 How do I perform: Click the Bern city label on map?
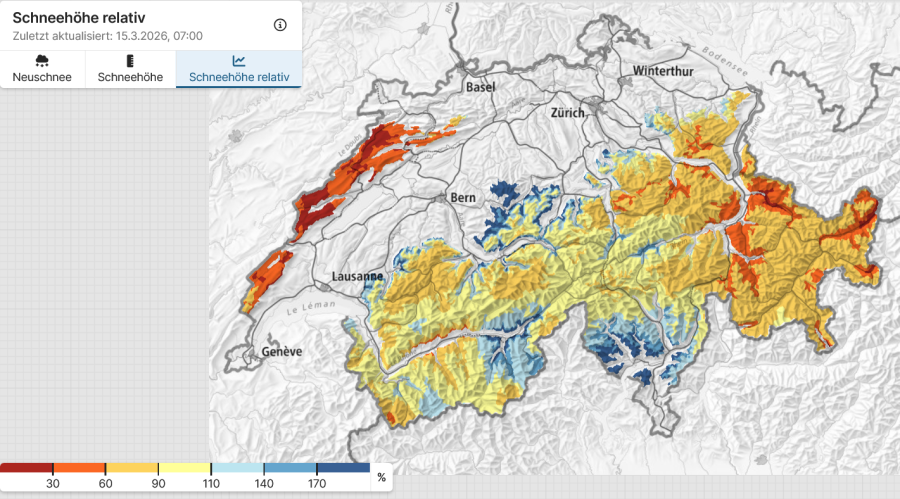point(463,197)
